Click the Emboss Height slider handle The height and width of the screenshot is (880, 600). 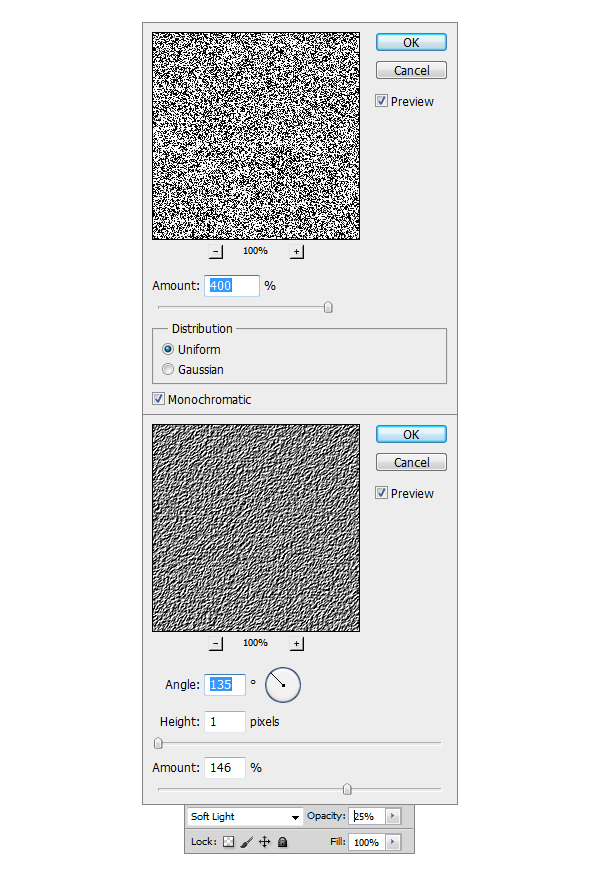point(158,743)
